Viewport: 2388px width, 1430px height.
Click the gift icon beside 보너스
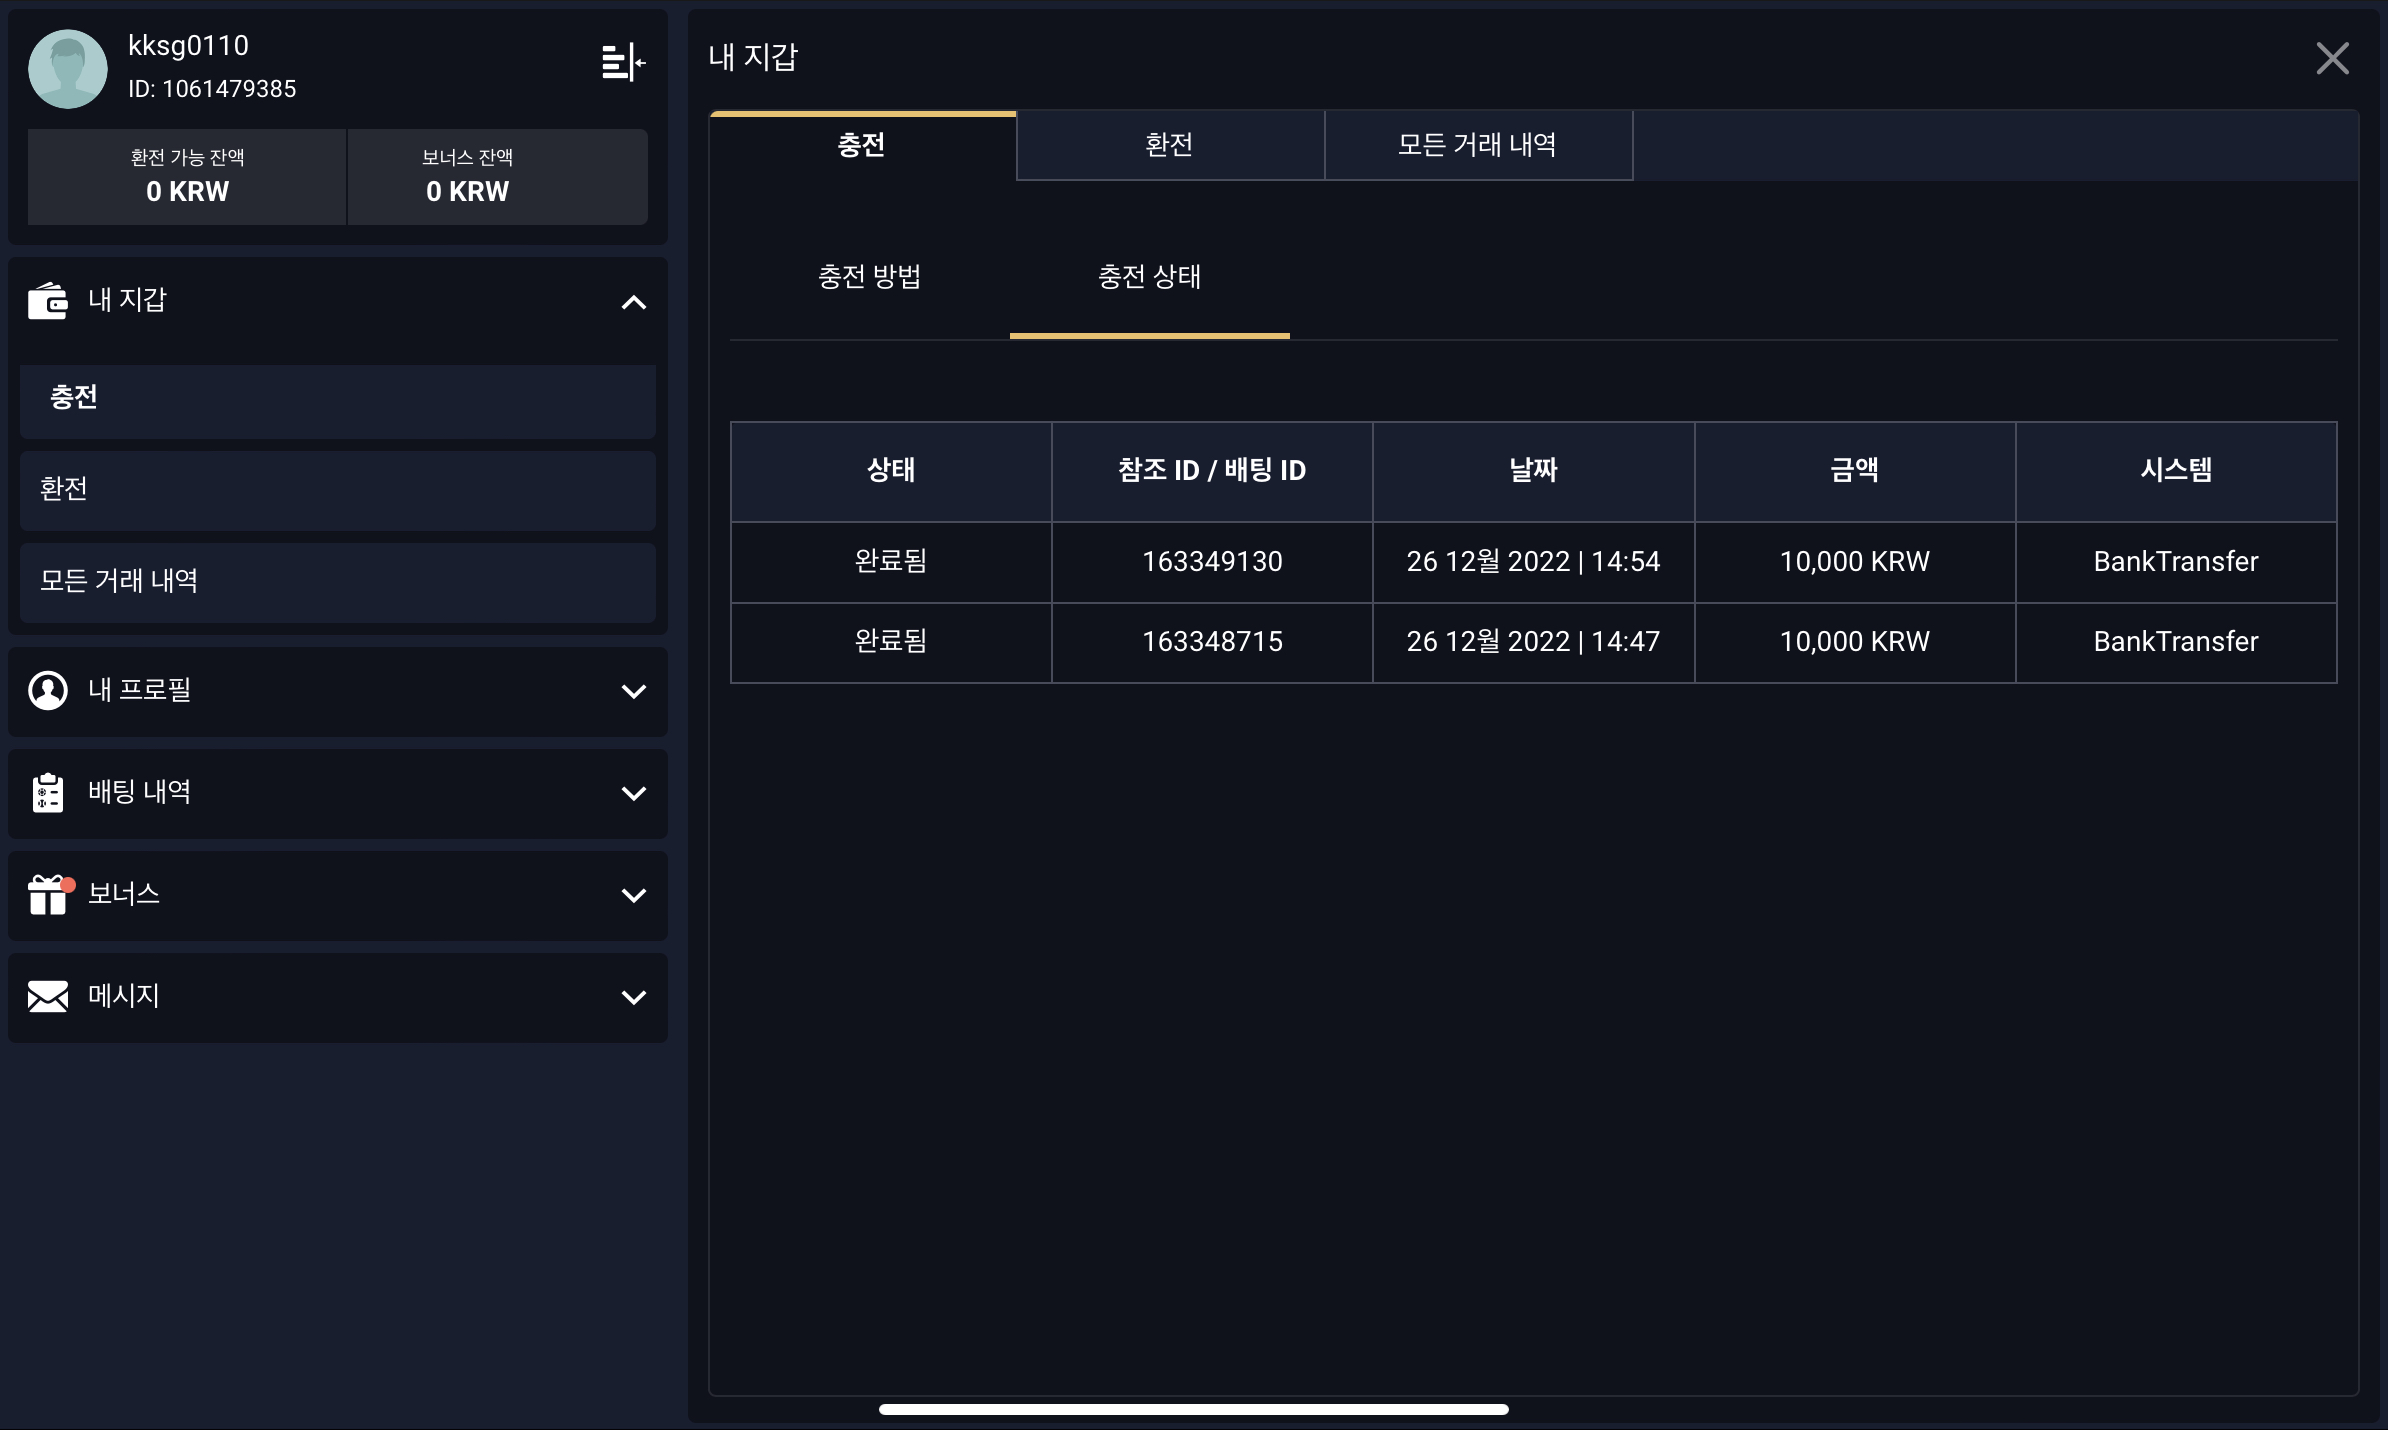pyautogui.click(x=47, y=895)
